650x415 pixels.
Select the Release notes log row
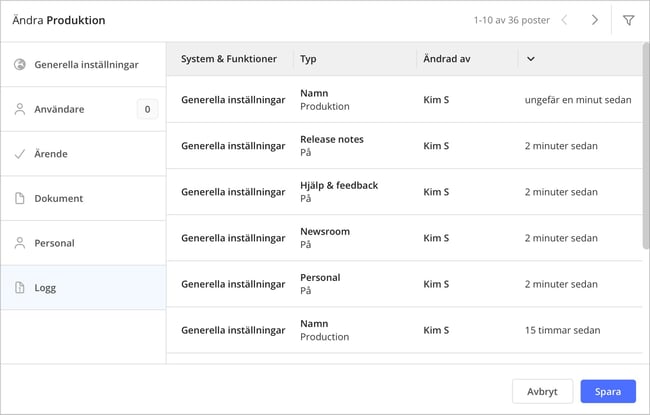400,146
